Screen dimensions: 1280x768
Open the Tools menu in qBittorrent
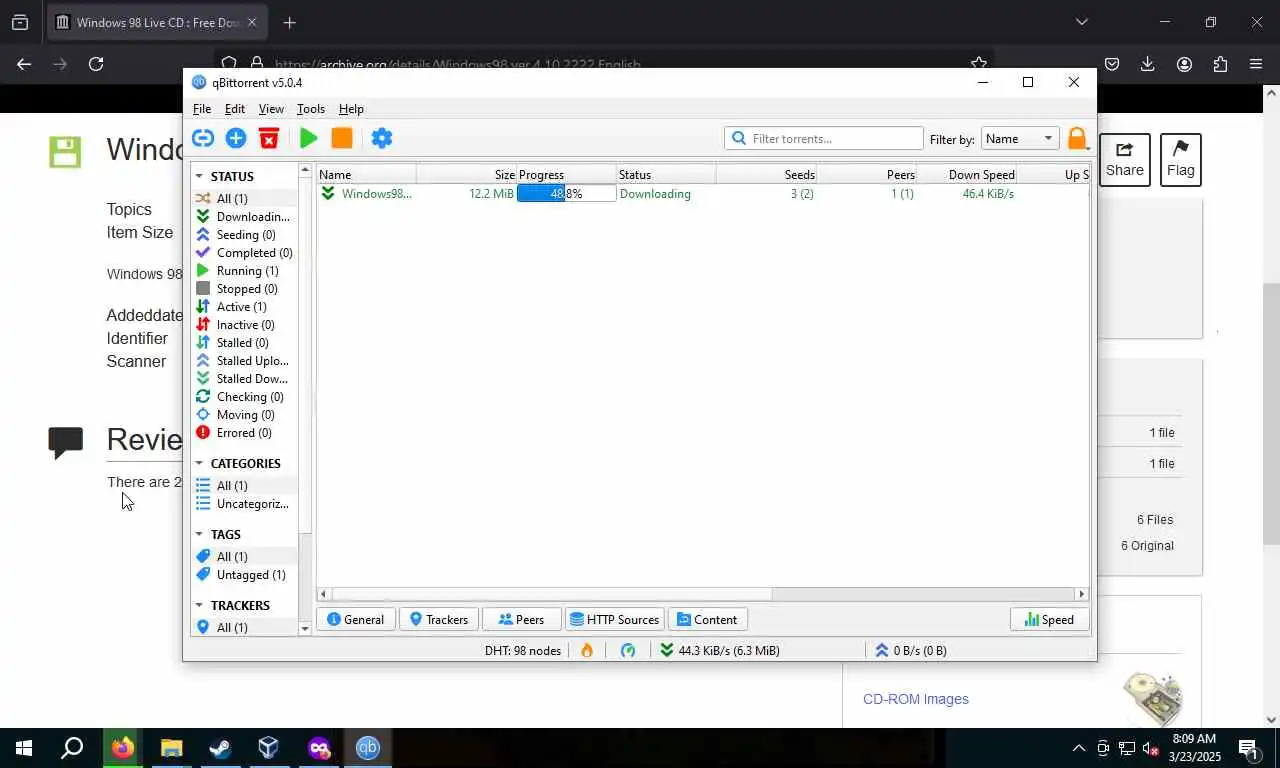pos(311,108)
